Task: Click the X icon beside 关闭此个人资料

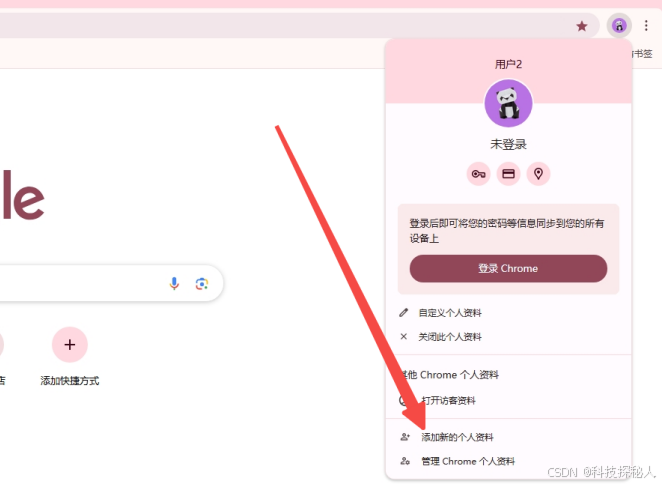Action: (x=404, y=337)
